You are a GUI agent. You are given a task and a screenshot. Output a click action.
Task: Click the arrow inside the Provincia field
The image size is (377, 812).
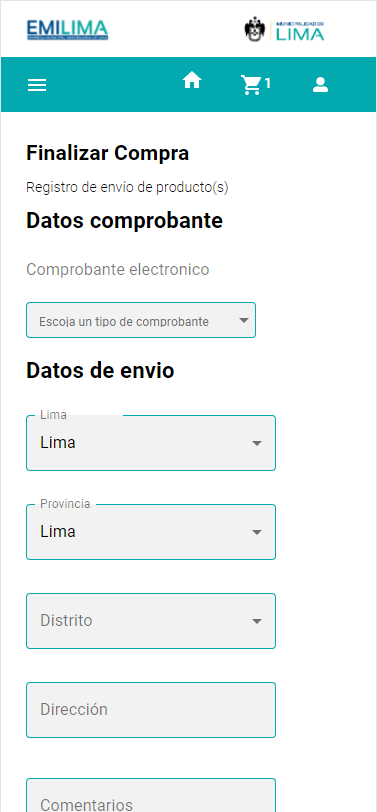pos(256,532)
